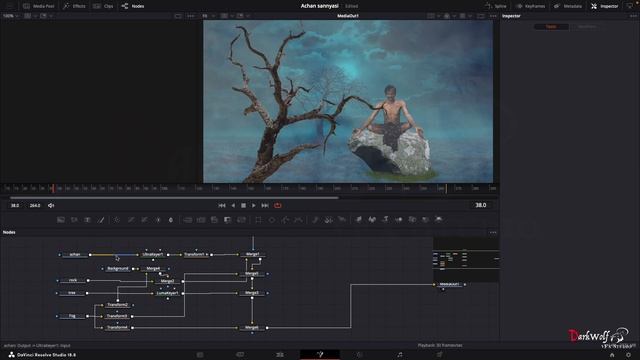This screenshot has height=360, width=640.
Task: Add a Text 3D node from toolbar
Action: coord(385,220)
